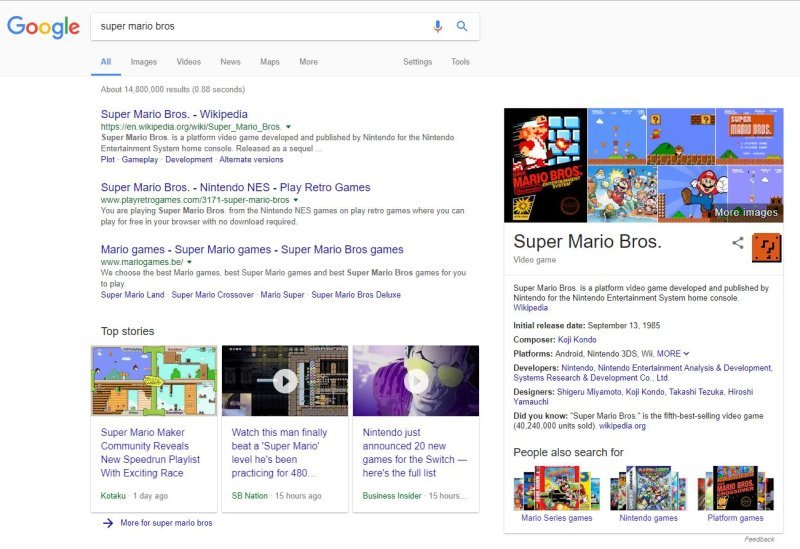800x549 pixels.
Task: Play the Business Insider Nintendo video
Action: pyautogui.click(x=416, y=380)
